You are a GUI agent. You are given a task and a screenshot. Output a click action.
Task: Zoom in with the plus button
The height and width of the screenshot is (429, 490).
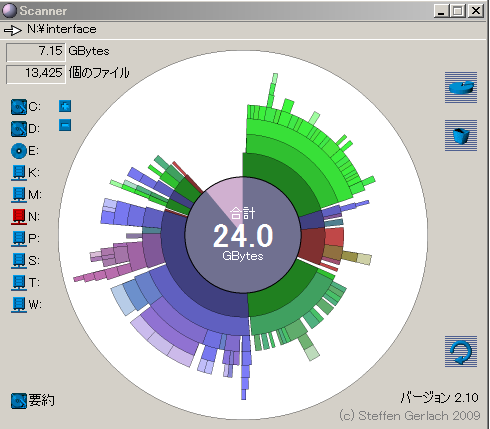pos(65,106)
